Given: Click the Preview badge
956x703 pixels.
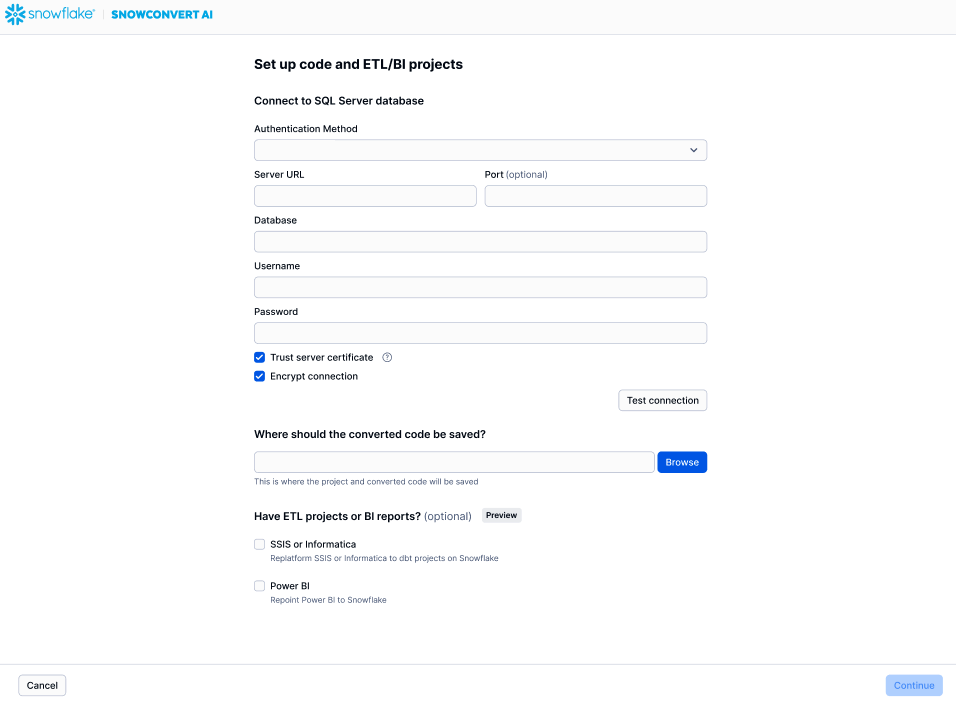Looking at the screenshot, I should point(502,516).
